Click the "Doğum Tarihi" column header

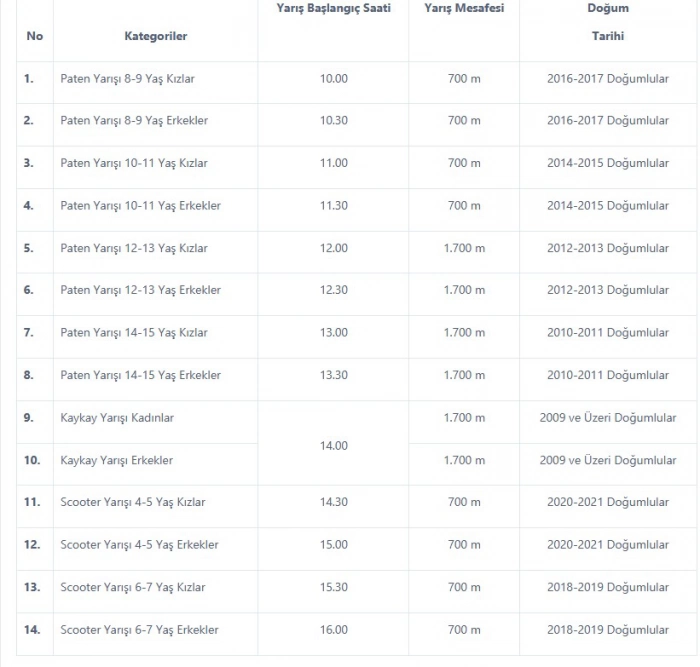click(x=607, y=22)
